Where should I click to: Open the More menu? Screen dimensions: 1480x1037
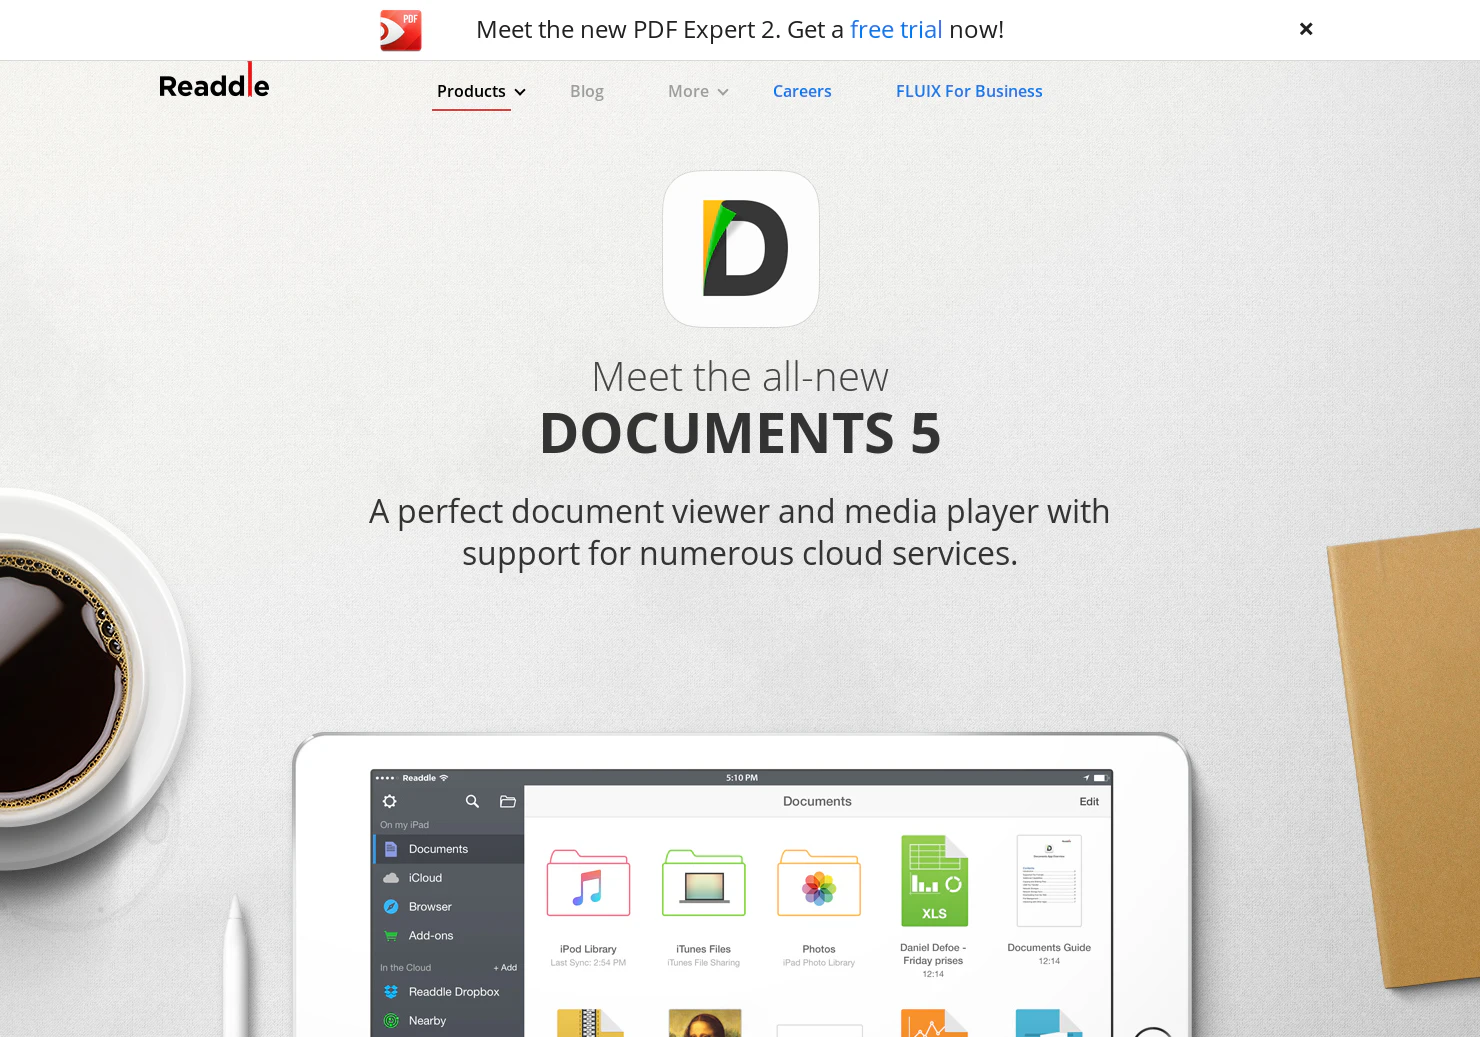tap(688, 91)
